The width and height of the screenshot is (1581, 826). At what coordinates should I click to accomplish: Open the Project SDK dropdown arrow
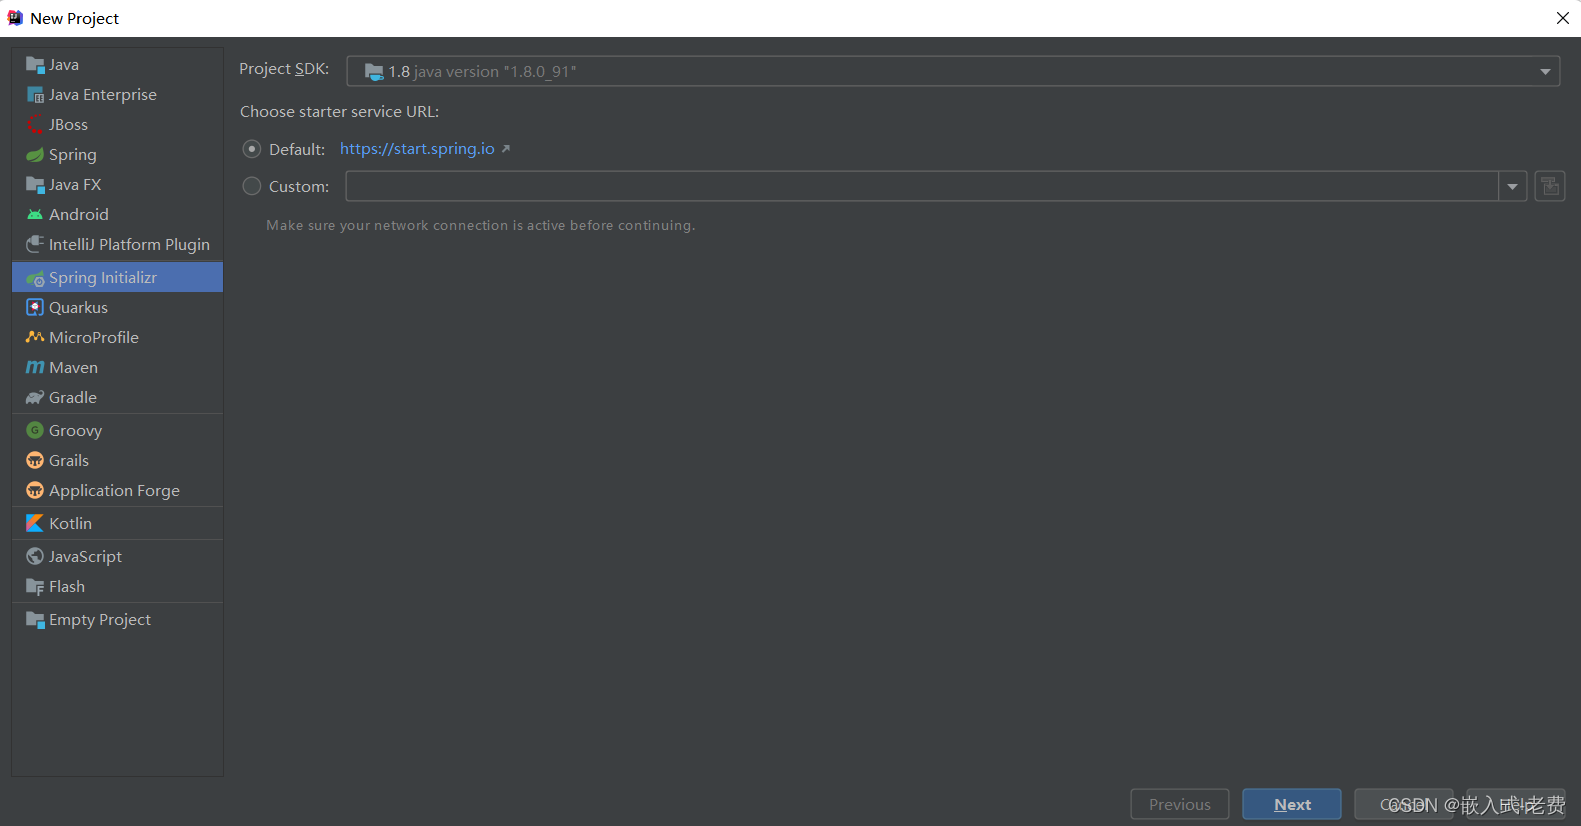pos(1545,72)
